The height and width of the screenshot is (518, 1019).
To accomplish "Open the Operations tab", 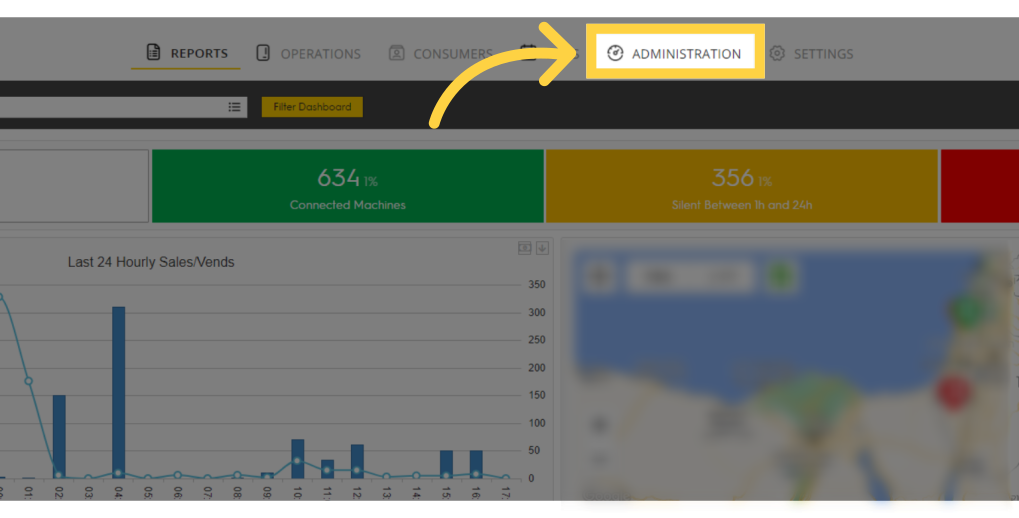I will (308, 53).
